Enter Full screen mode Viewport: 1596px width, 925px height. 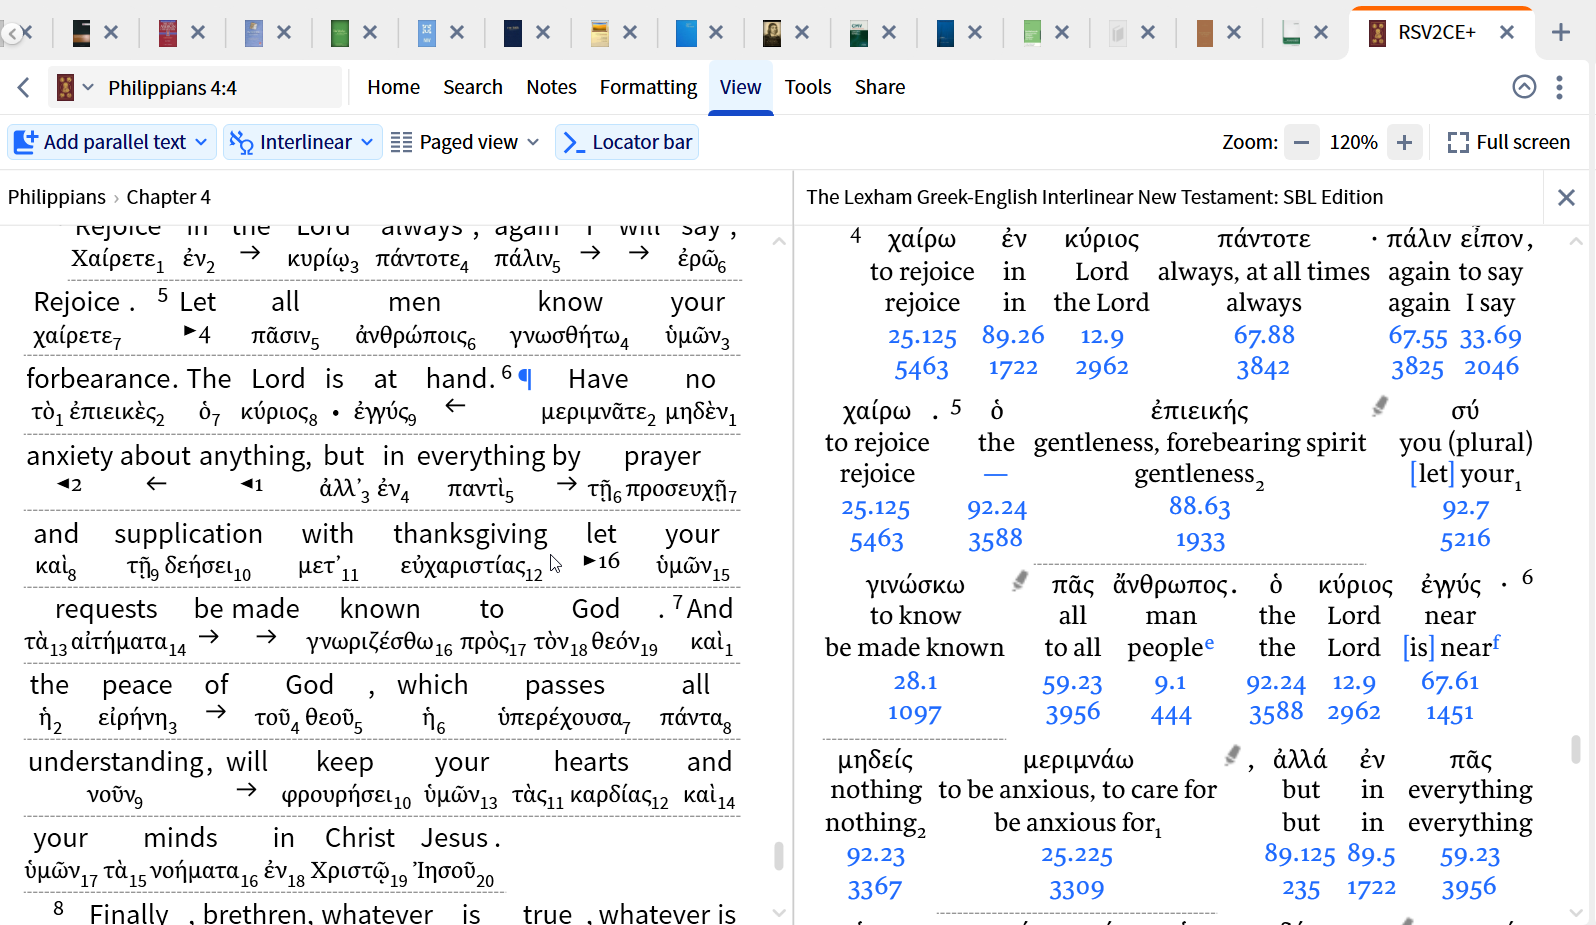click(x=1508, y=142)
